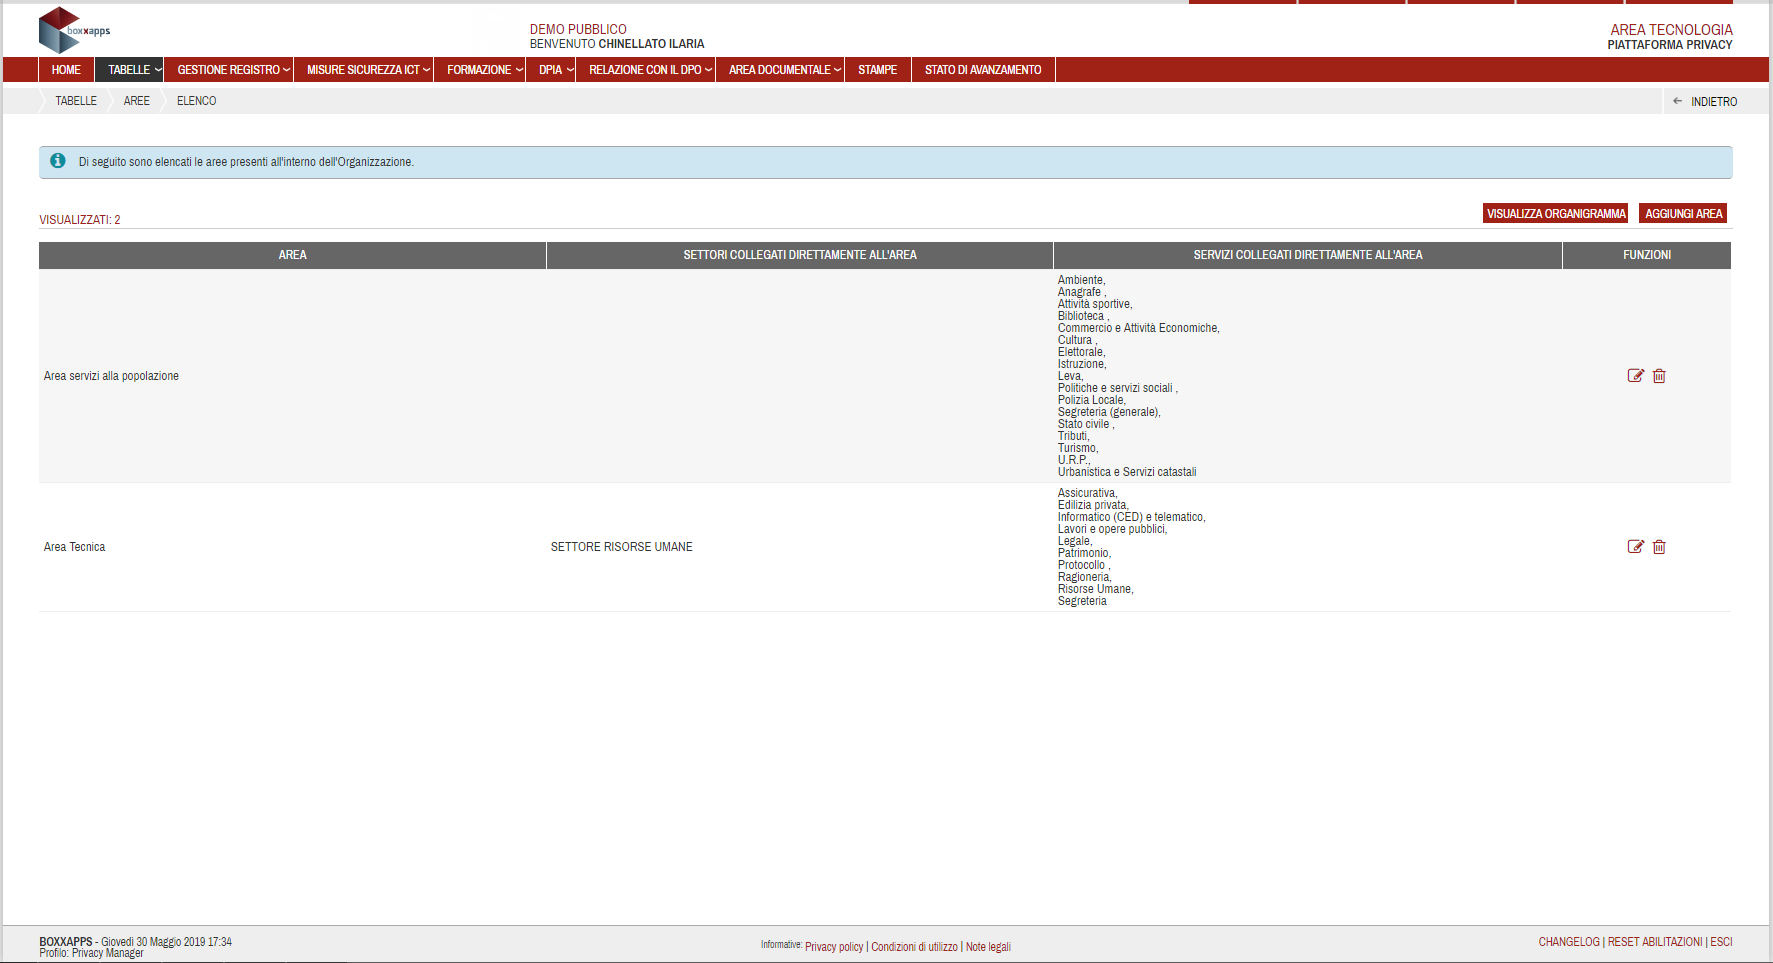Delete the Area servizi alla popolazione row

point(1659,376)
